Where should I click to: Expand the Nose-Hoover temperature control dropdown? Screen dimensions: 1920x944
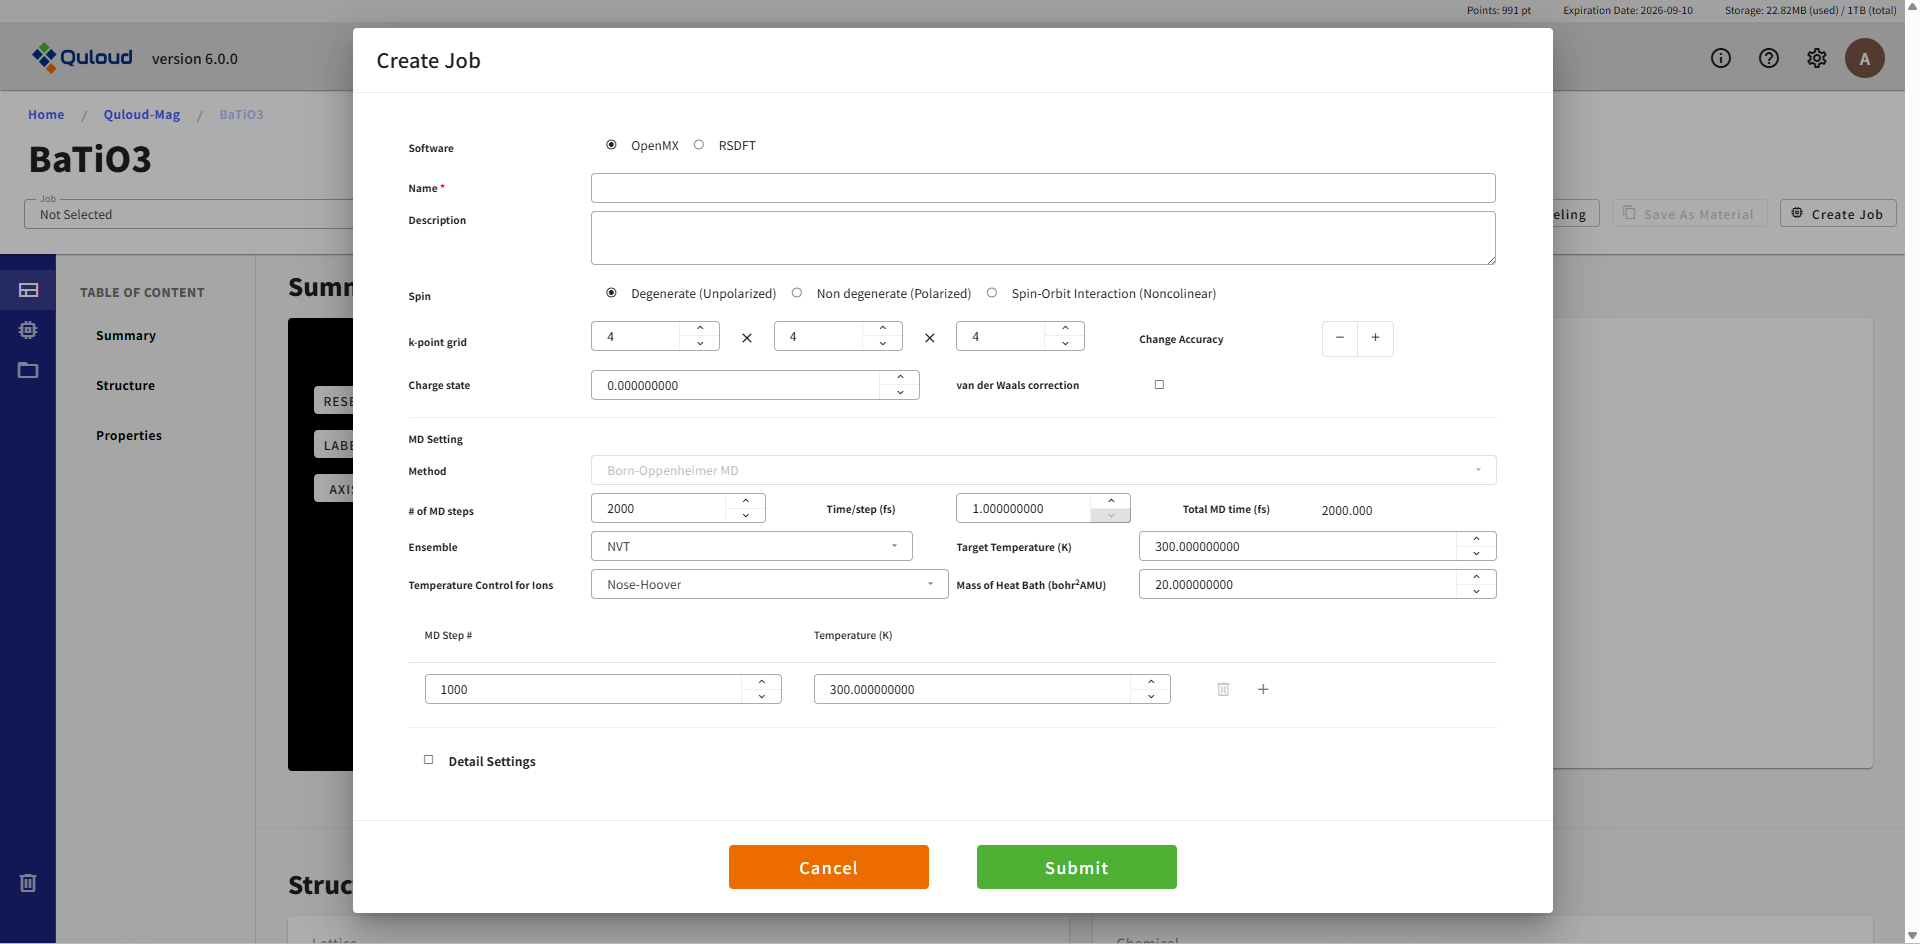tap(769, 585)
